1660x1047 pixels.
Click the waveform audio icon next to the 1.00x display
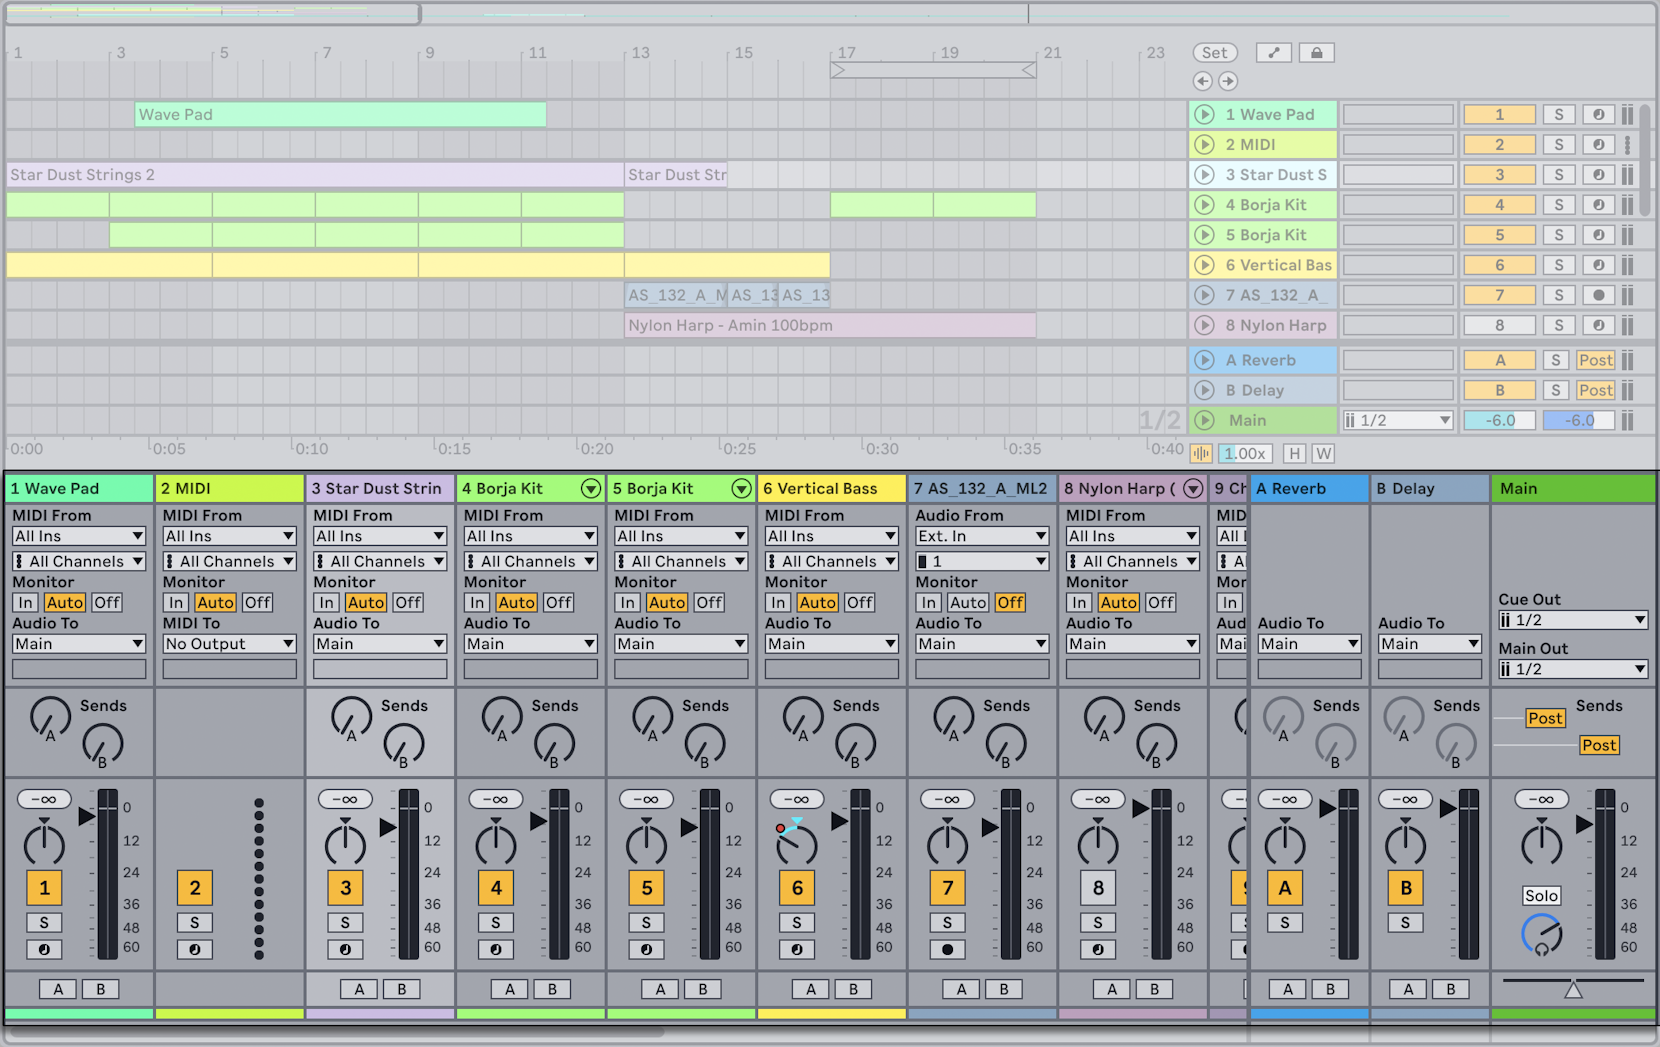click(x=1200, y=453)
